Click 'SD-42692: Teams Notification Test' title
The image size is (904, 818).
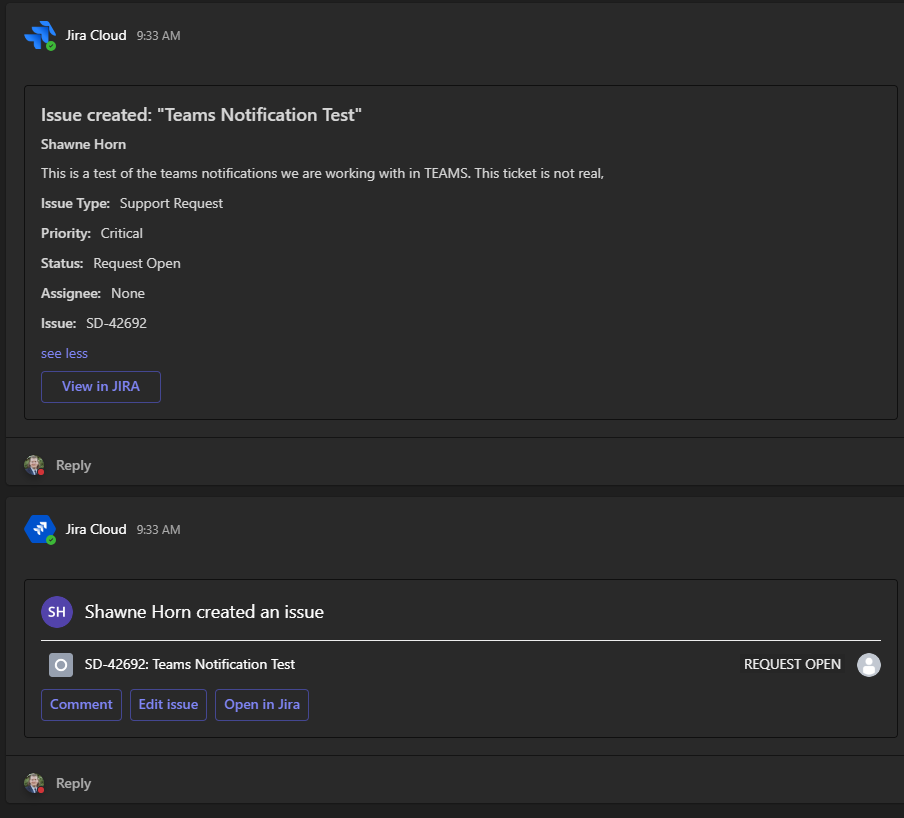point(190,665)
